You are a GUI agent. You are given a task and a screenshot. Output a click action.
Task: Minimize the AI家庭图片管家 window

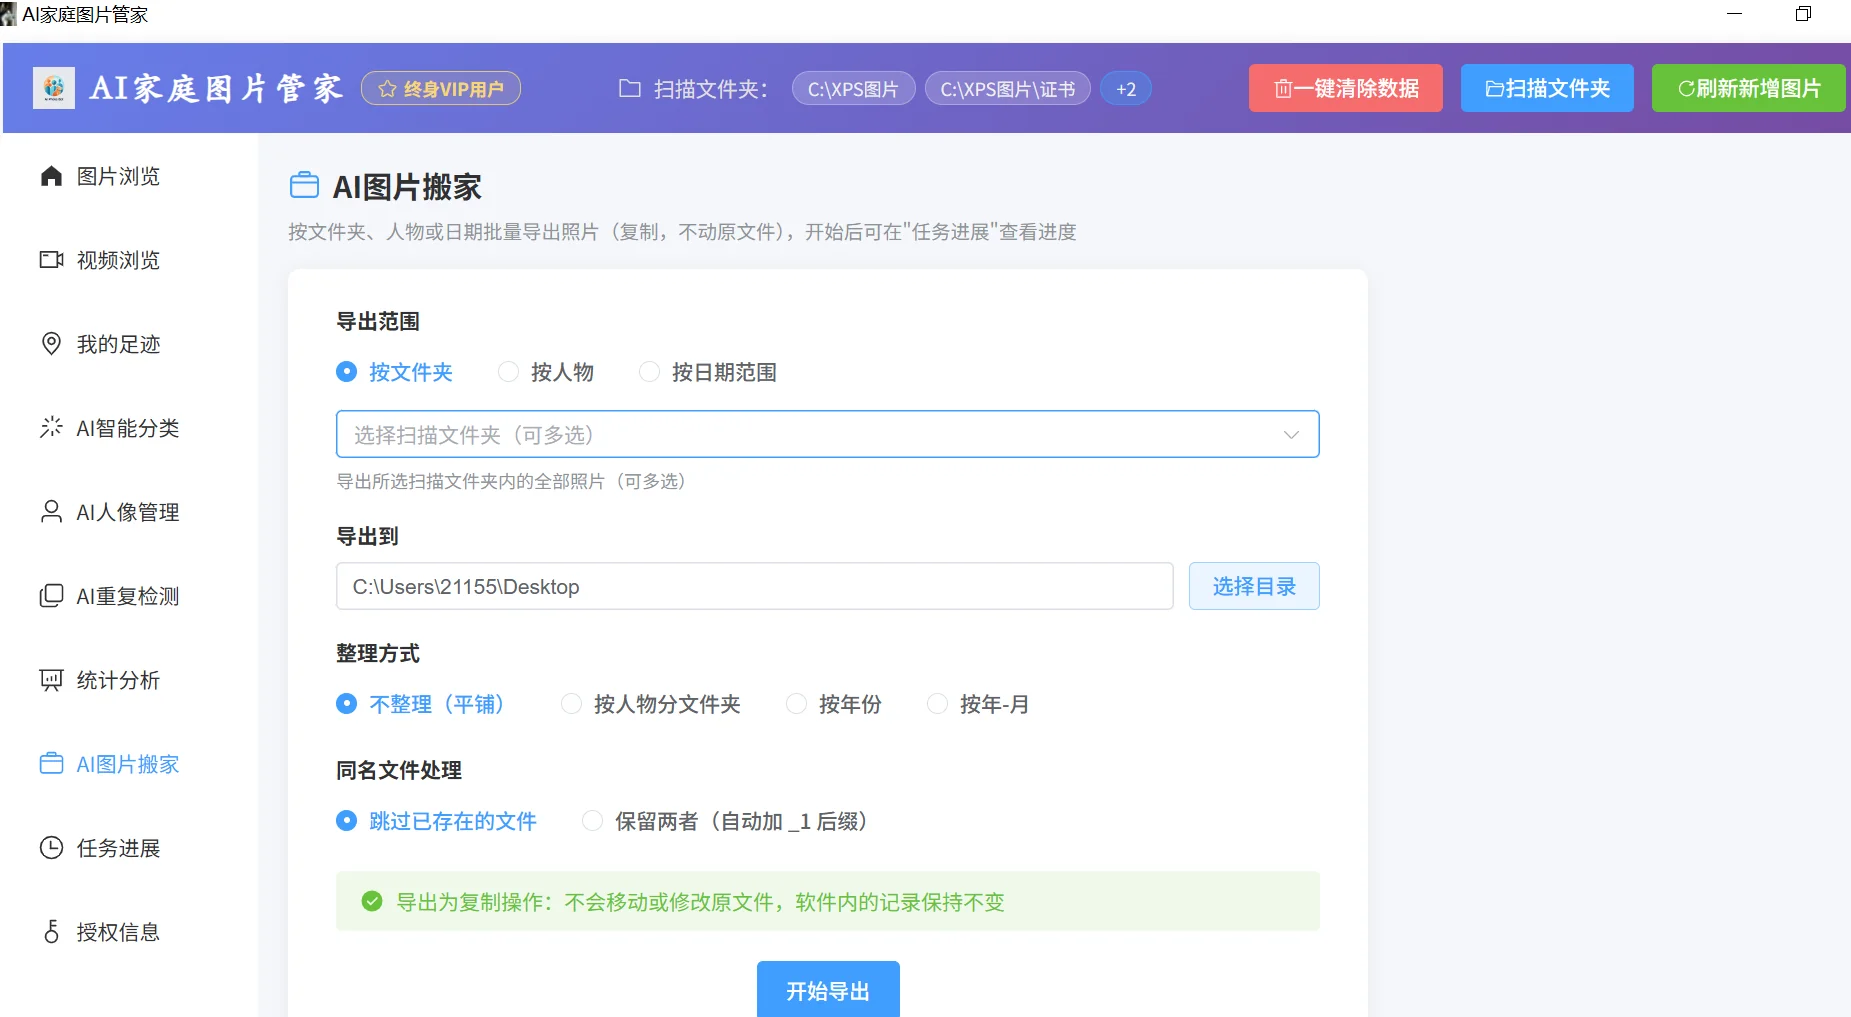(1735, 14)
